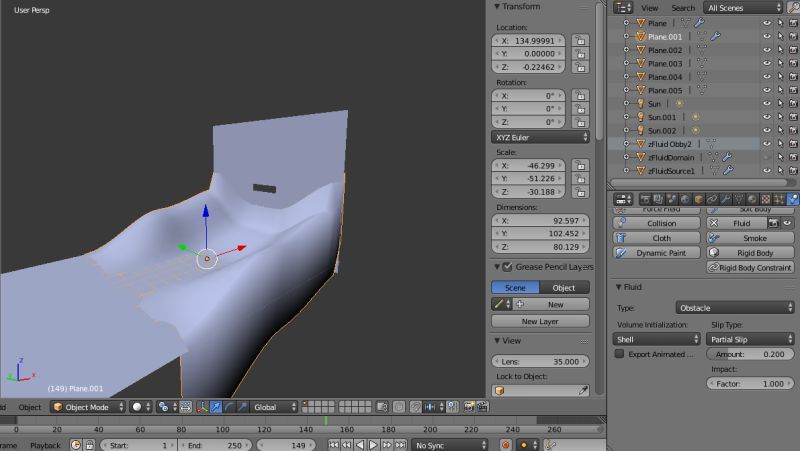The height and width of the screenshot is (451, 800).
Task: Open the Modifiers wrench tab
Action: pyautogui.click(x=726, y=199)
